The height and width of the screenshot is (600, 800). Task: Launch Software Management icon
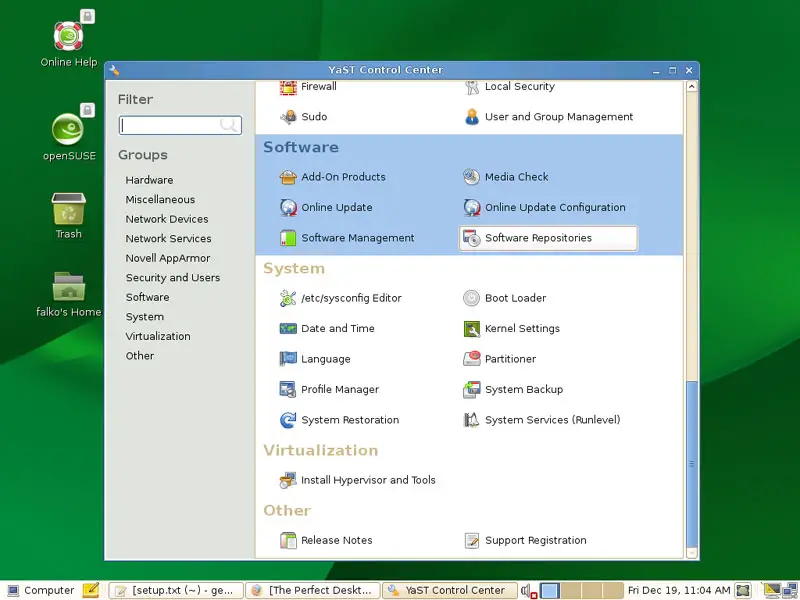288,238
